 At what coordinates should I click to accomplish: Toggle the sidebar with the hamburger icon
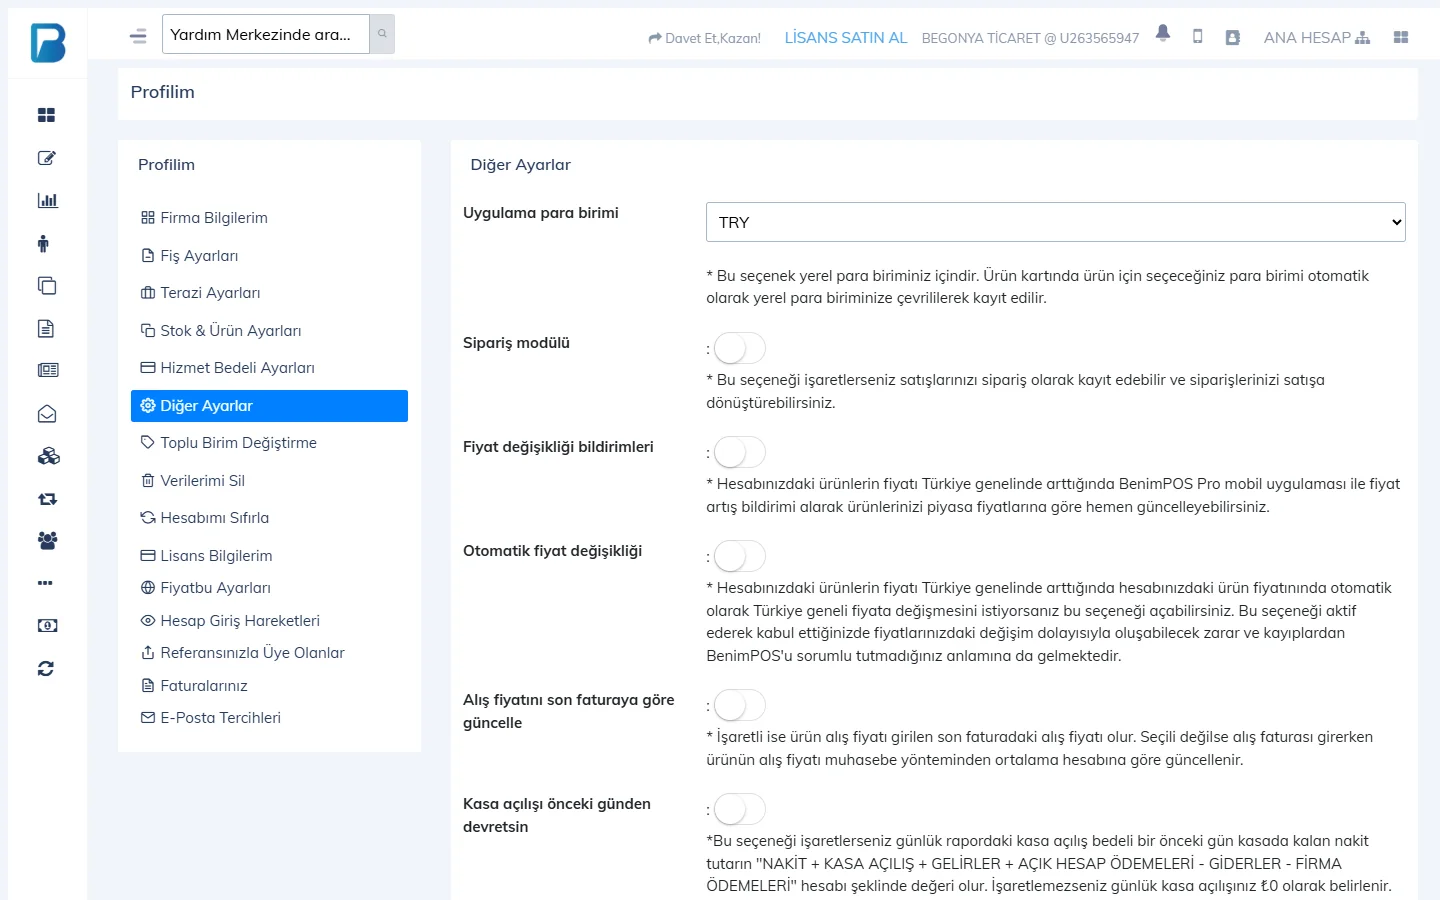[138, 36]
